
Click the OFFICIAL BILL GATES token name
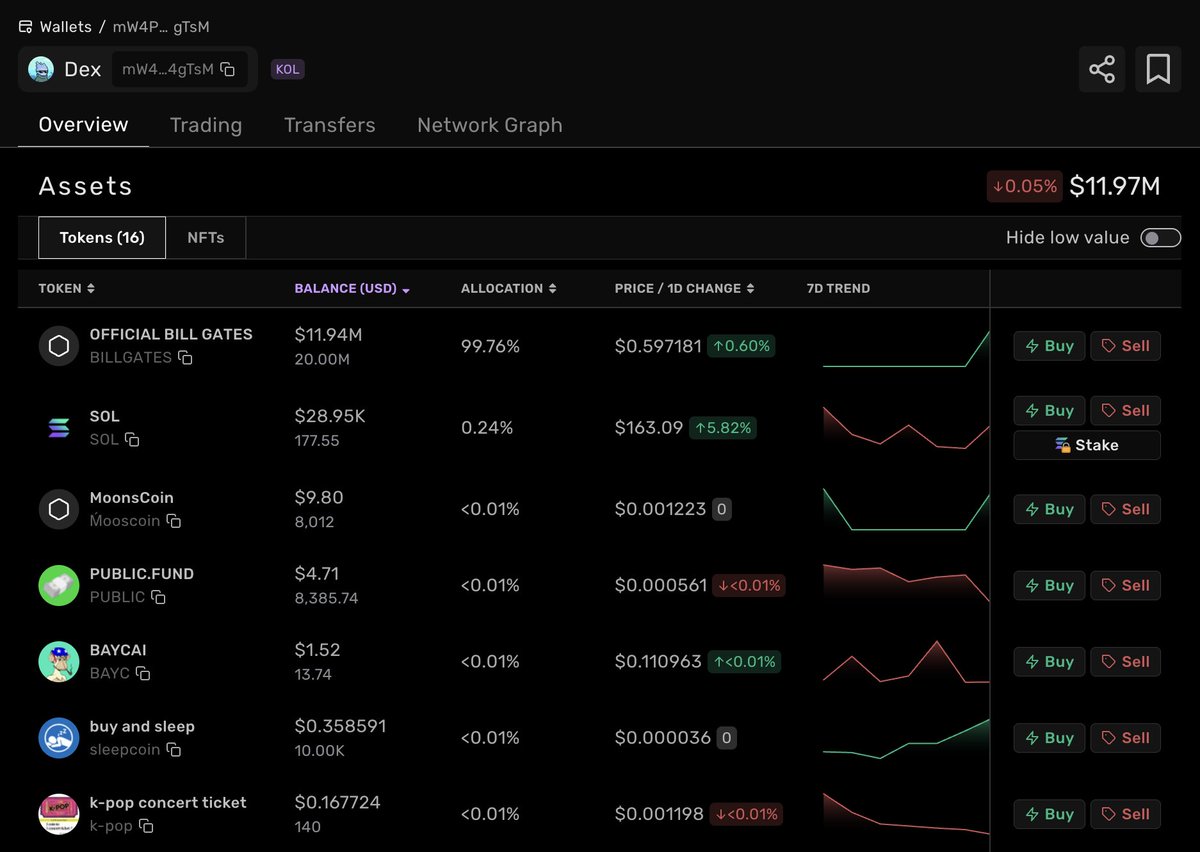tap(171, 334)
